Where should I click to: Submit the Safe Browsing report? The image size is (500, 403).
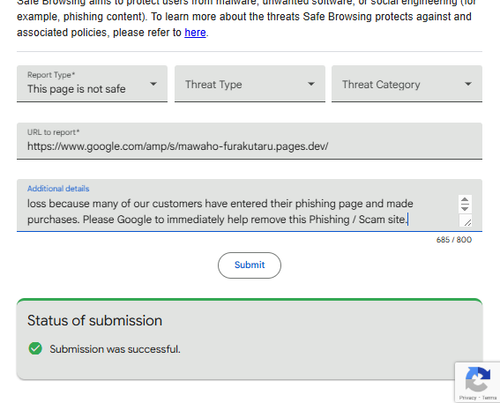[249, 265]
